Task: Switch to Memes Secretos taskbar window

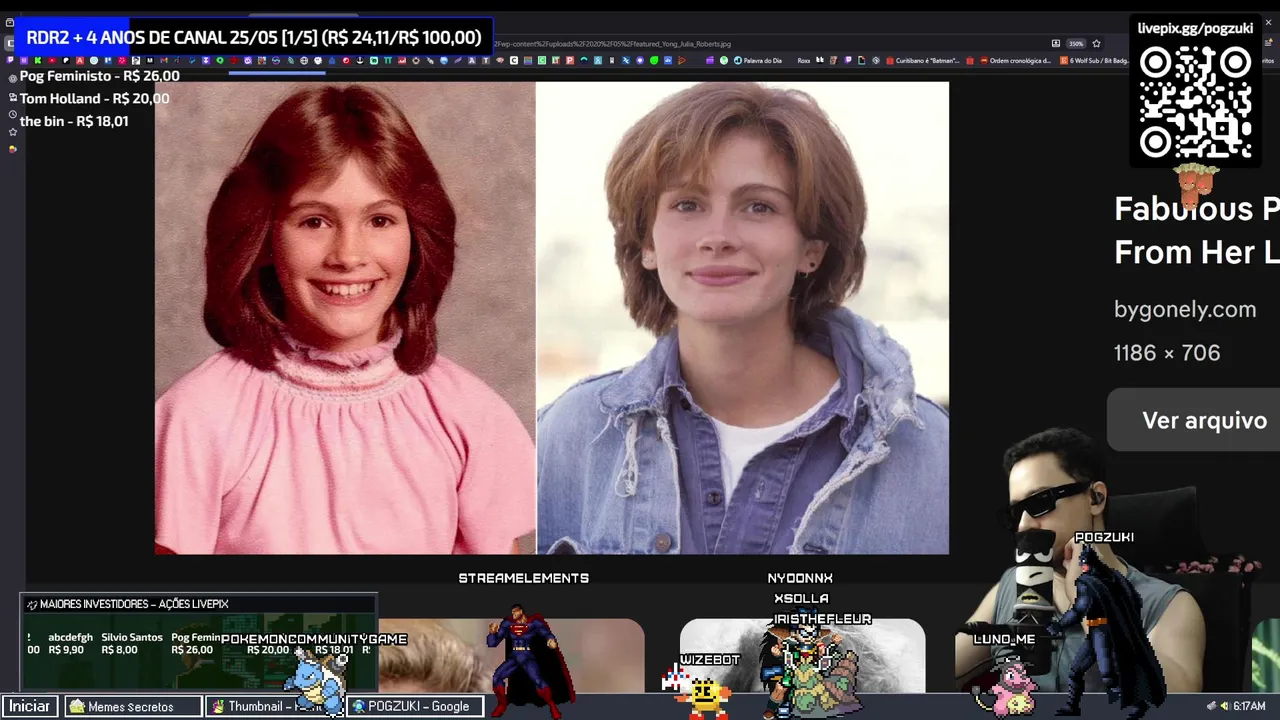Action: pos(131,706)
